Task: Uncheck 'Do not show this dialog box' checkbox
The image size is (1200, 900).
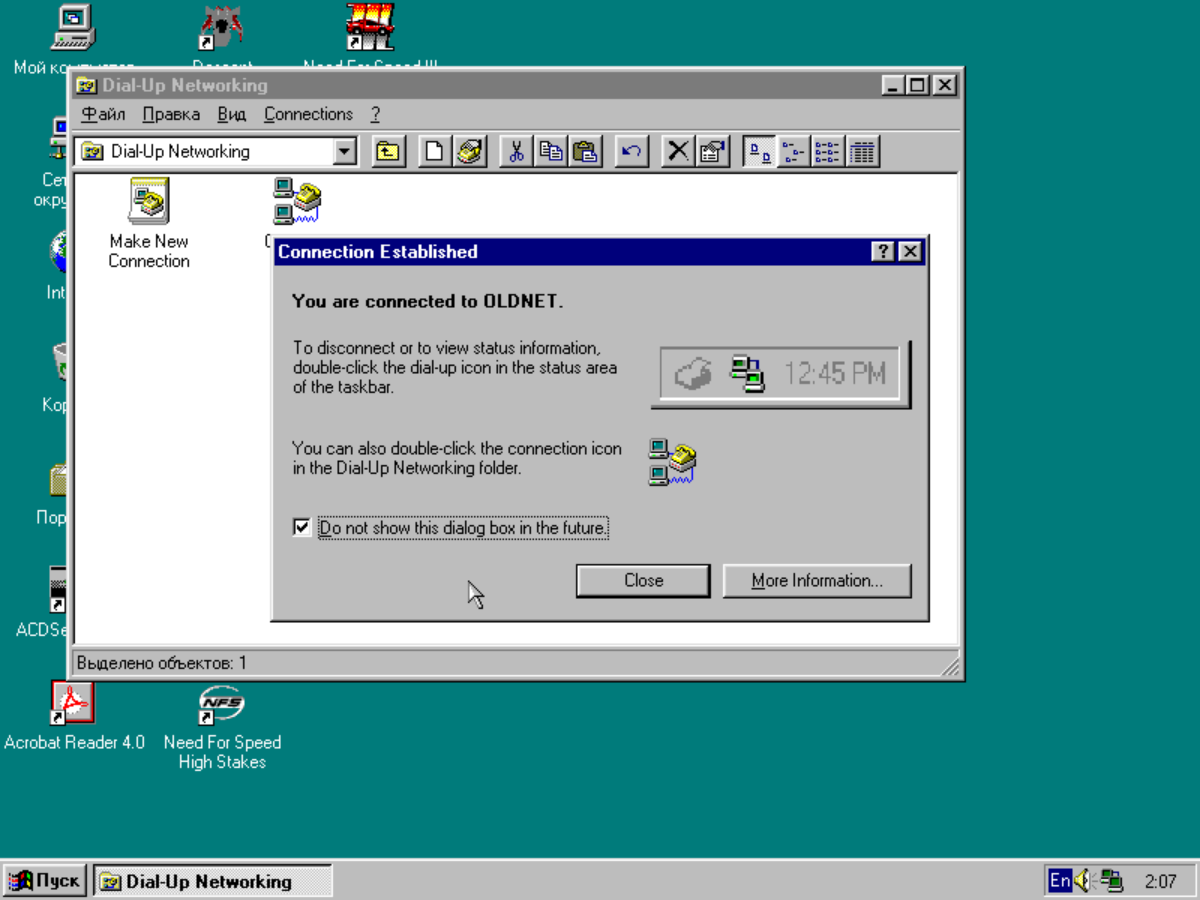Action: pos(302,527)
